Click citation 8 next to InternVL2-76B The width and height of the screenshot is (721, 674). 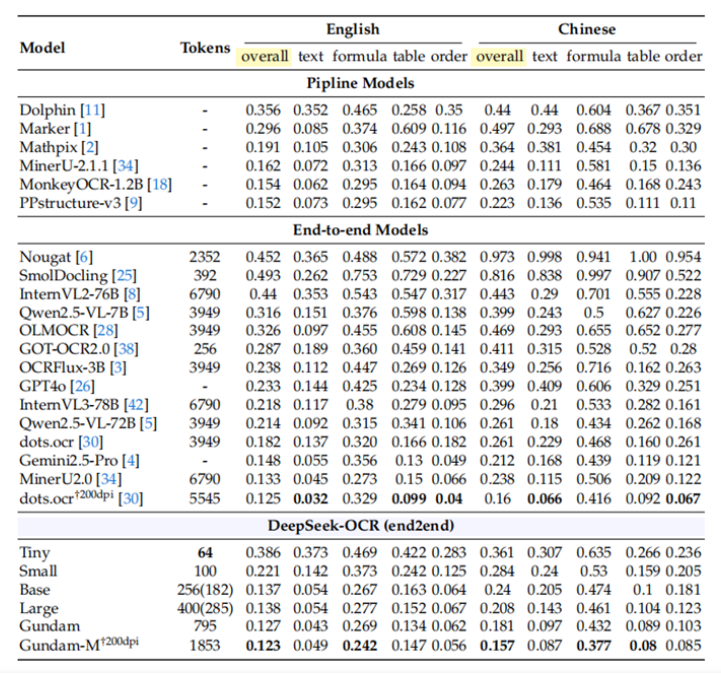click(131, 294)
